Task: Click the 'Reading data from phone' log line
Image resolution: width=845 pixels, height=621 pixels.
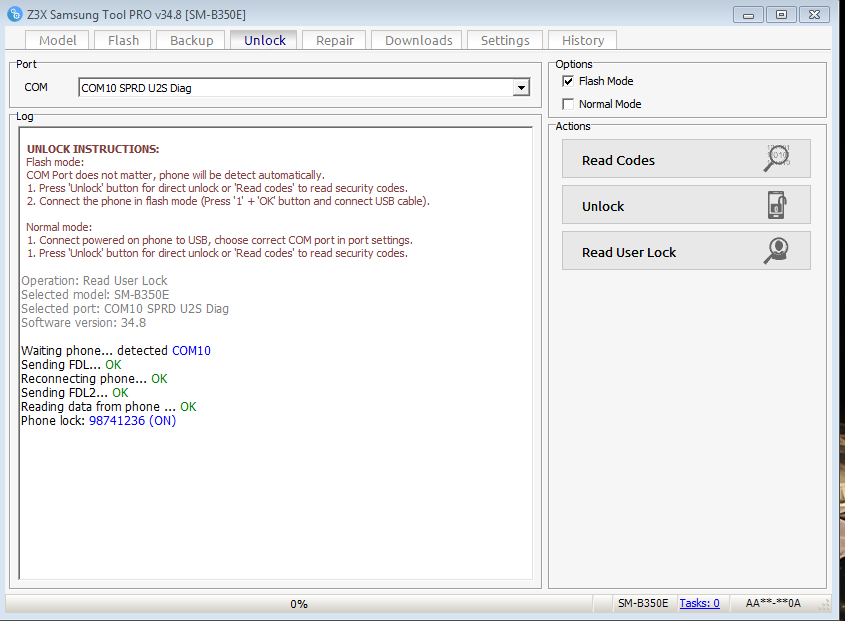Action: pos(108,406)
